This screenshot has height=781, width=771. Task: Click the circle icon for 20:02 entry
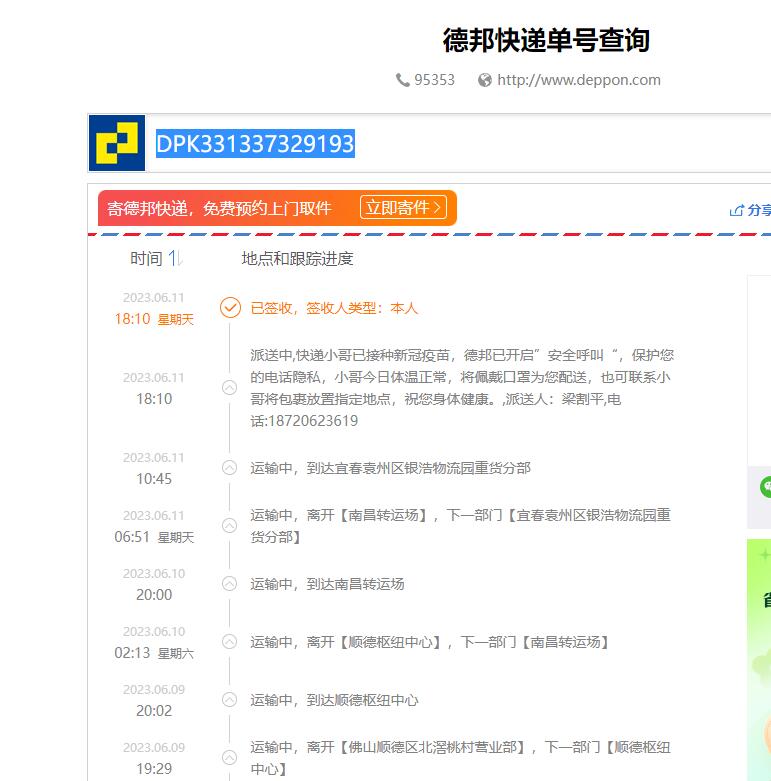229,699
